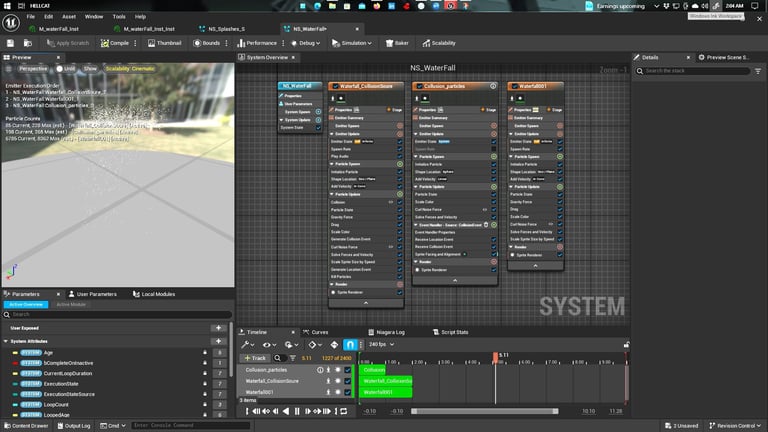
Task: Open the preview viewport options menu icon
Action: tap(8, 69)
